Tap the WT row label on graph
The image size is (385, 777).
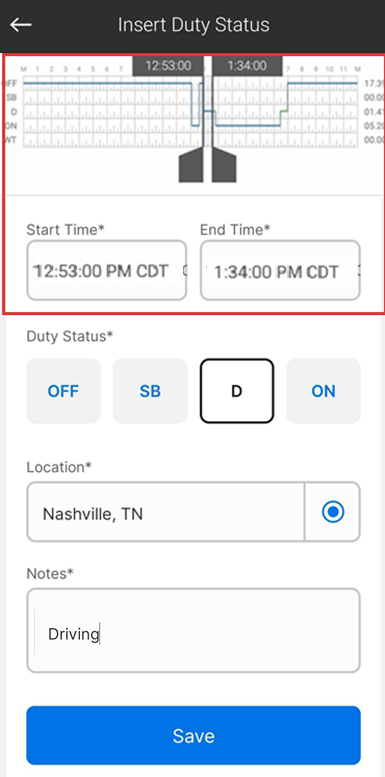[11, 140]
